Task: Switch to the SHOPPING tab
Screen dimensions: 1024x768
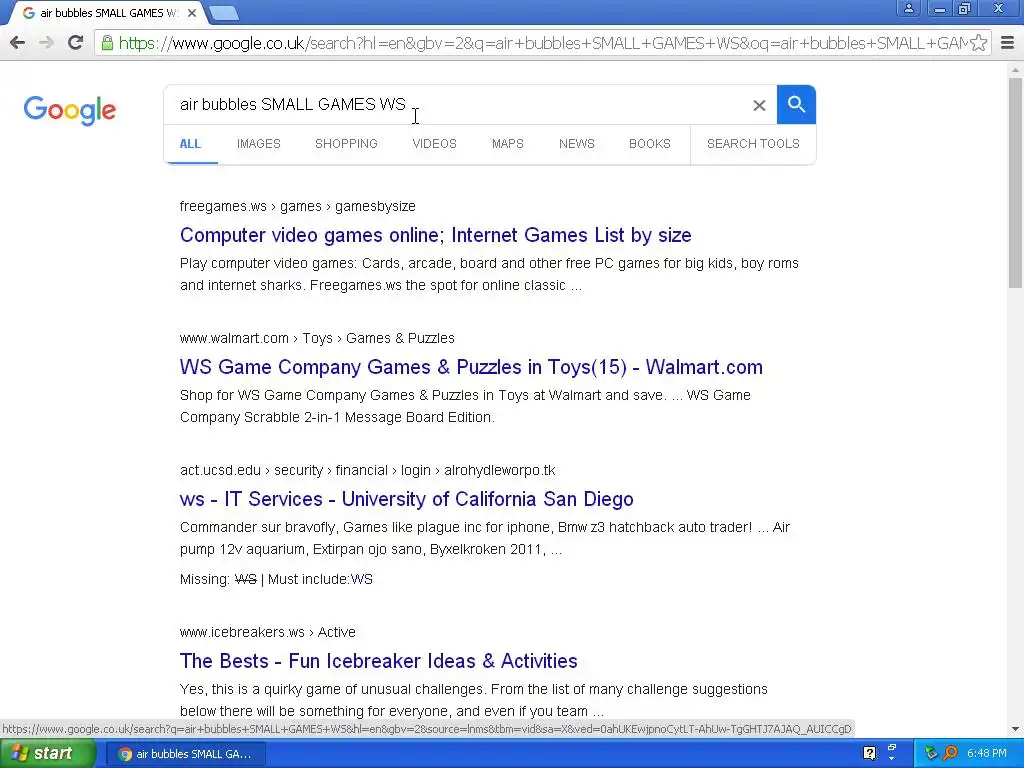Action: (346, 144)
